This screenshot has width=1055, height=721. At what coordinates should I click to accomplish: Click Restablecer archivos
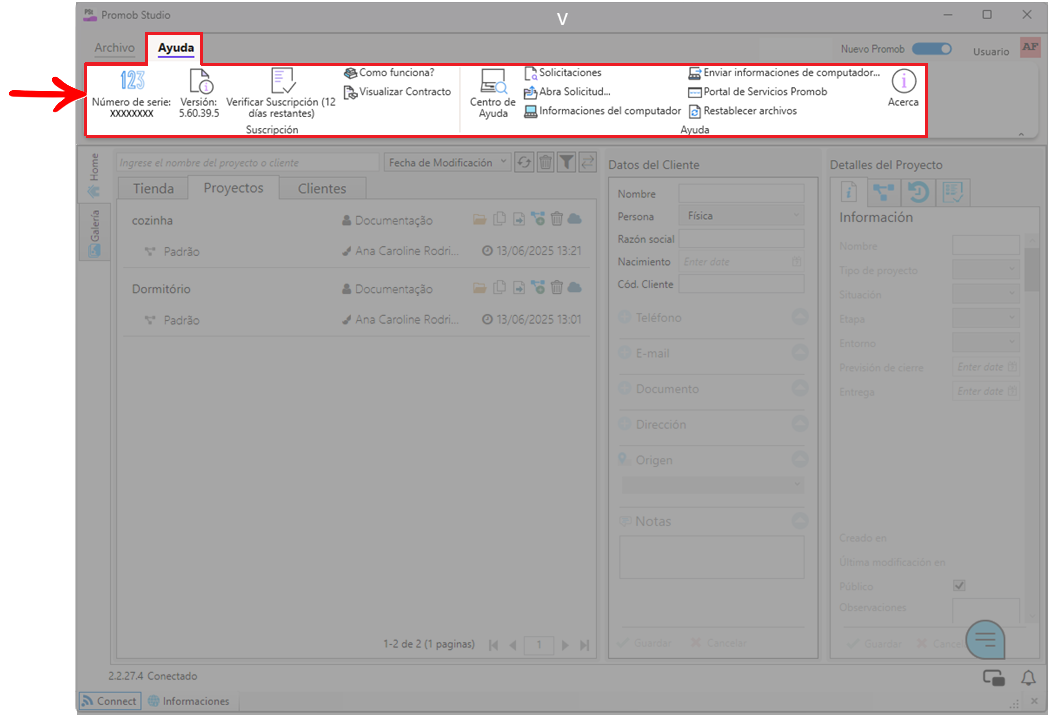[743, 111]
